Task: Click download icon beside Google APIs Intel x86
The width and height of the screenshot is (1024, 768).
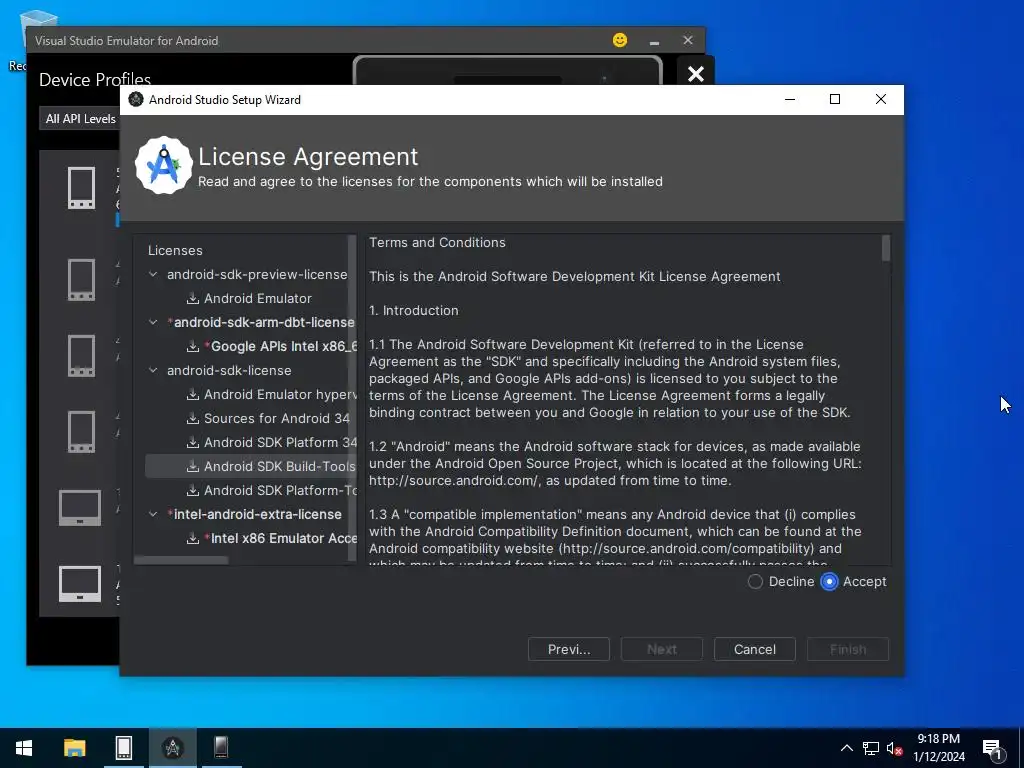Action: (193, 346)
